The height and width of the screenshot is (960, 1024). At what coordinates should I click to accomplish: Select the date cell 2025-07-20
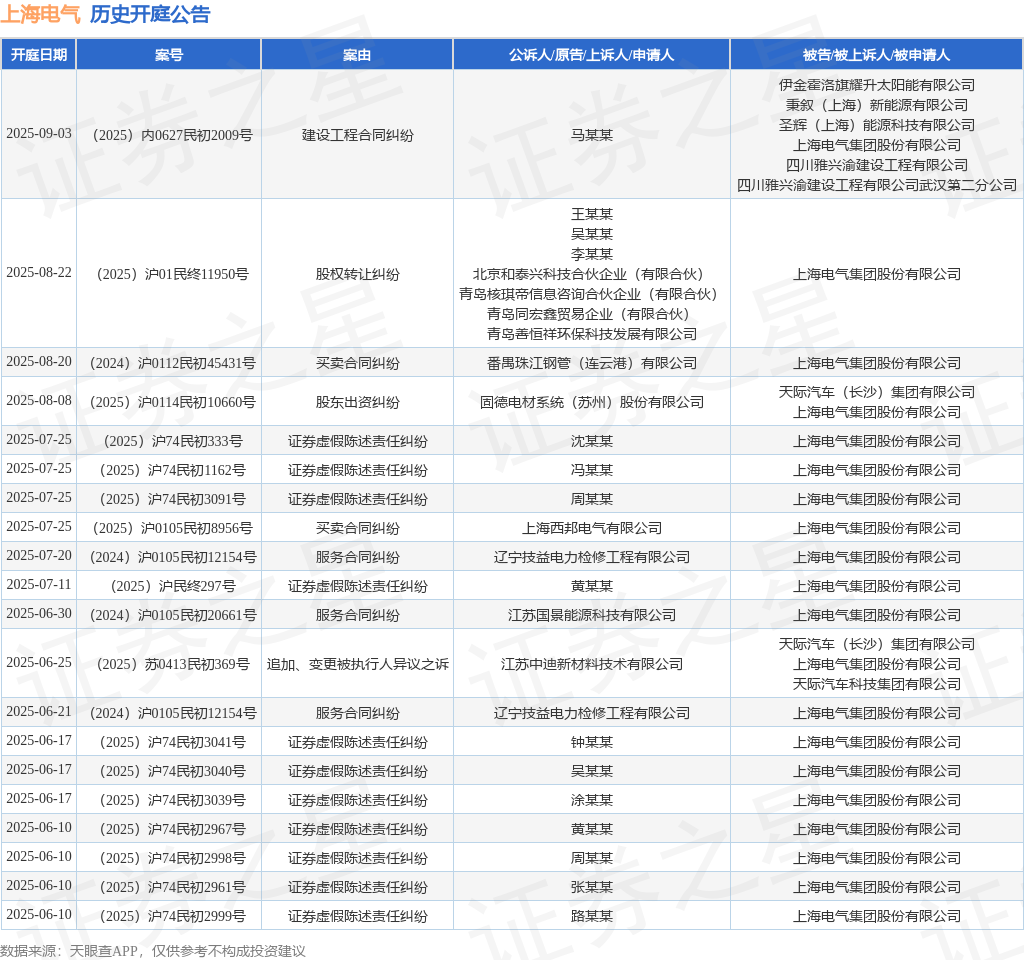click(39, 556)
